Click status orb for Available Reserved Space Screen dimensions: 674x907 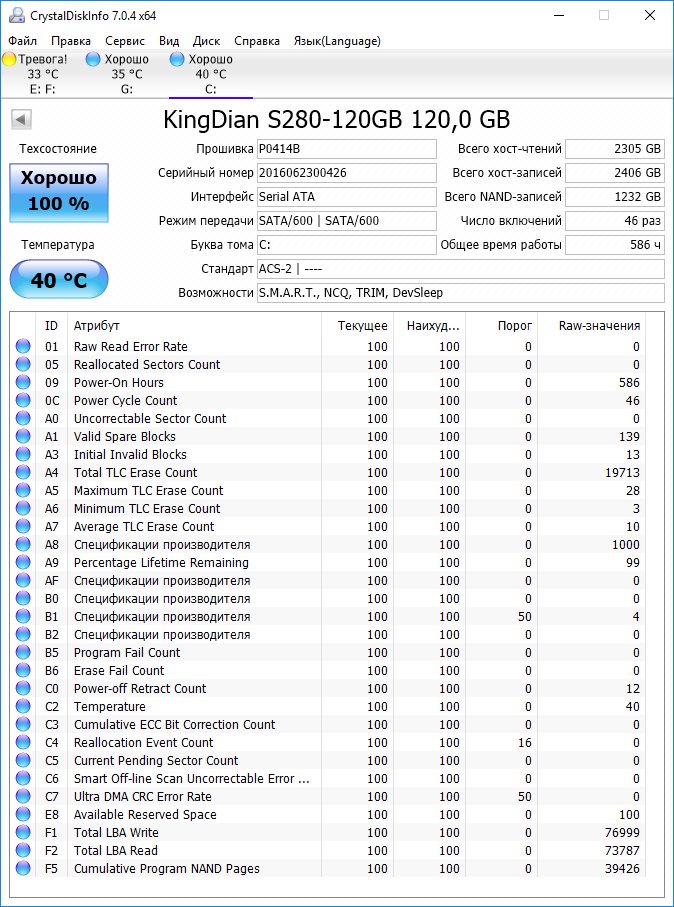(23, 814)
